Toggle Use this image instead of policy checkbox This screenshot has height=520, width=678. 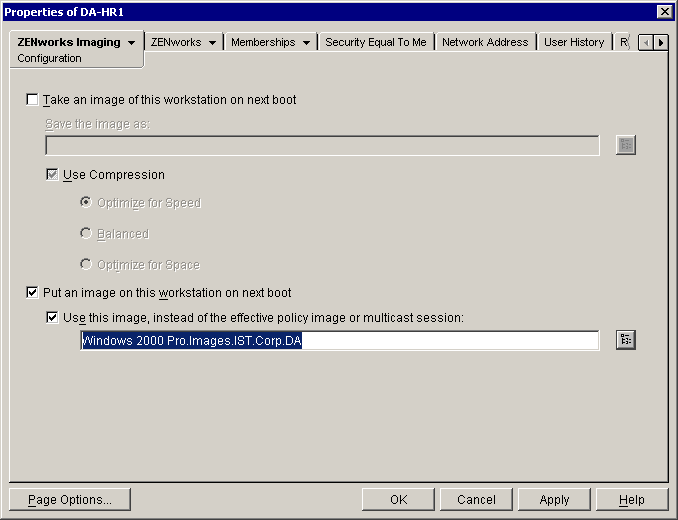[52, 318]
